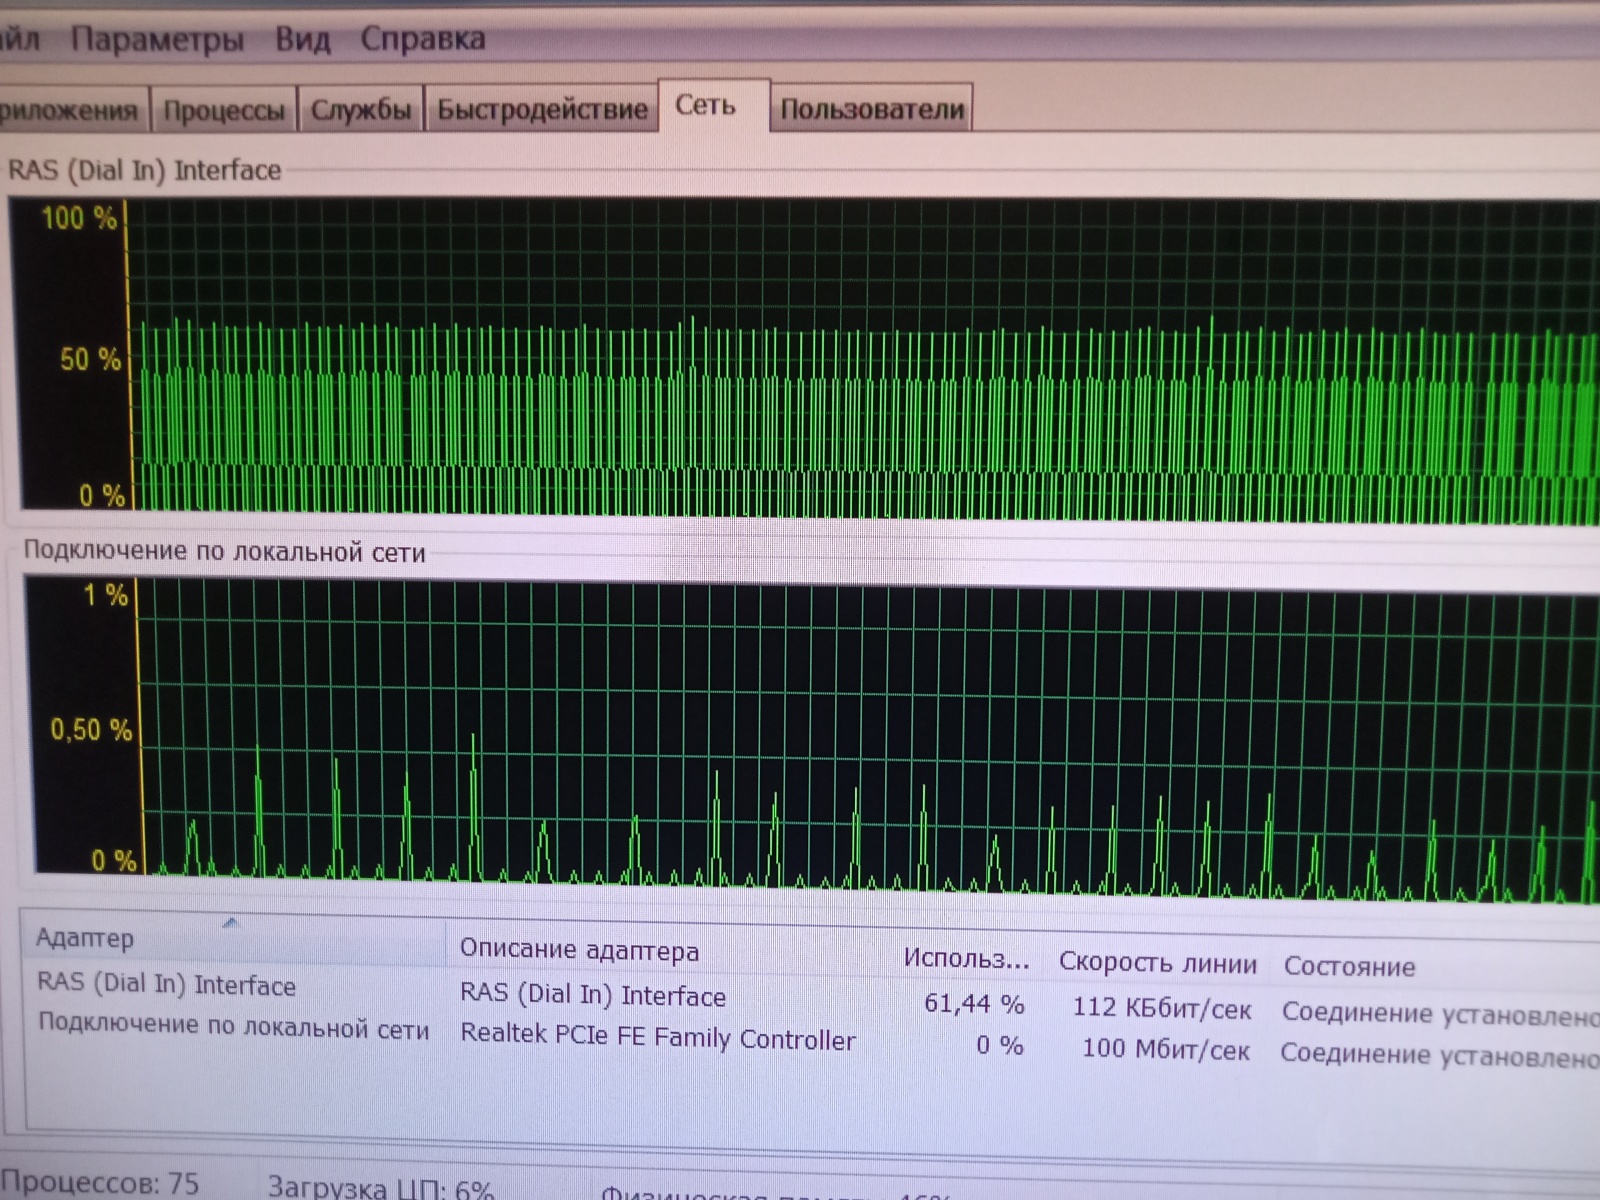Open the Справка menu

tap(423, 39)
